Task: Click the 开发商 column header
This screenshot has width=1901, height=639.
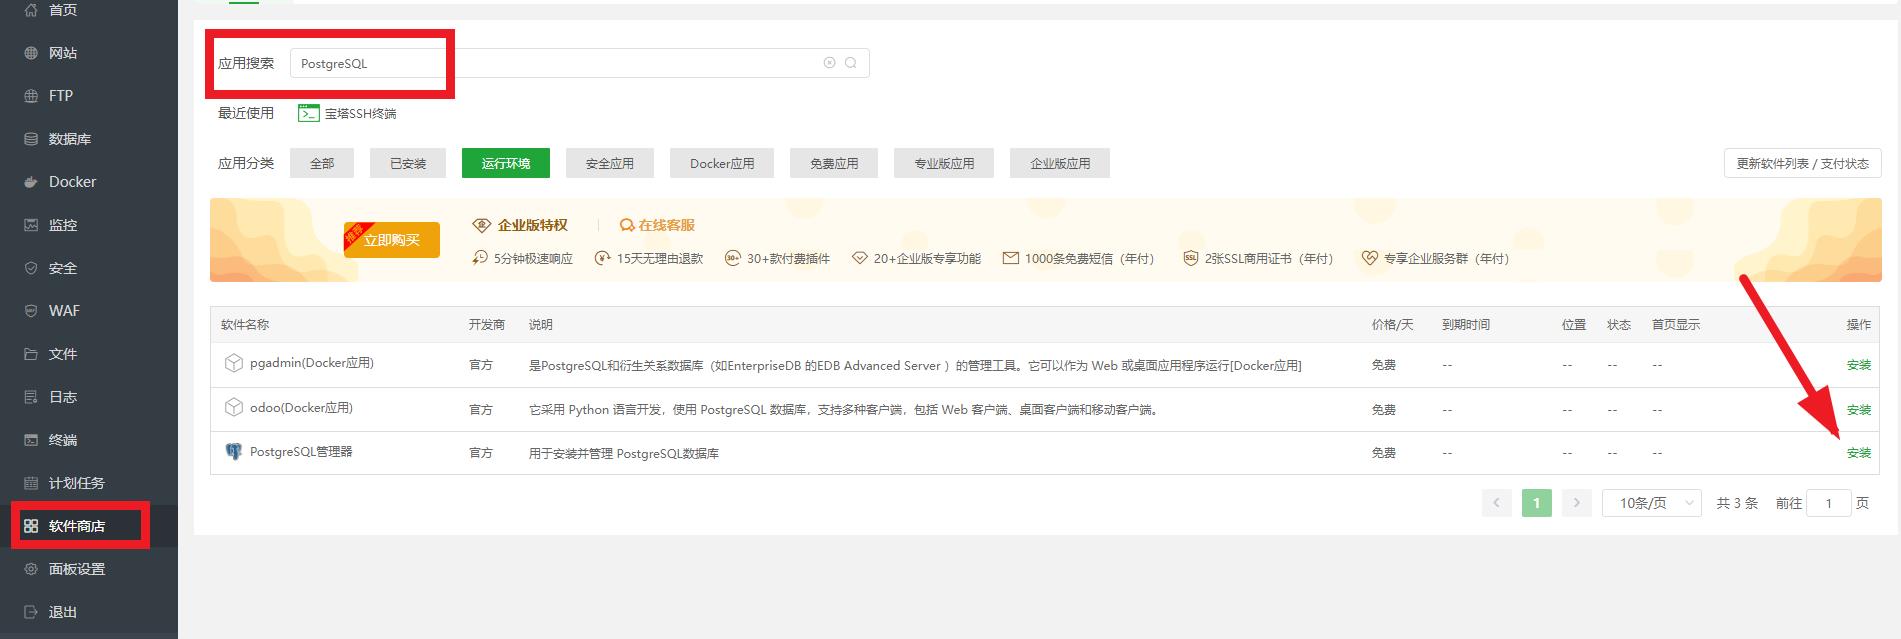Action: 487,325
